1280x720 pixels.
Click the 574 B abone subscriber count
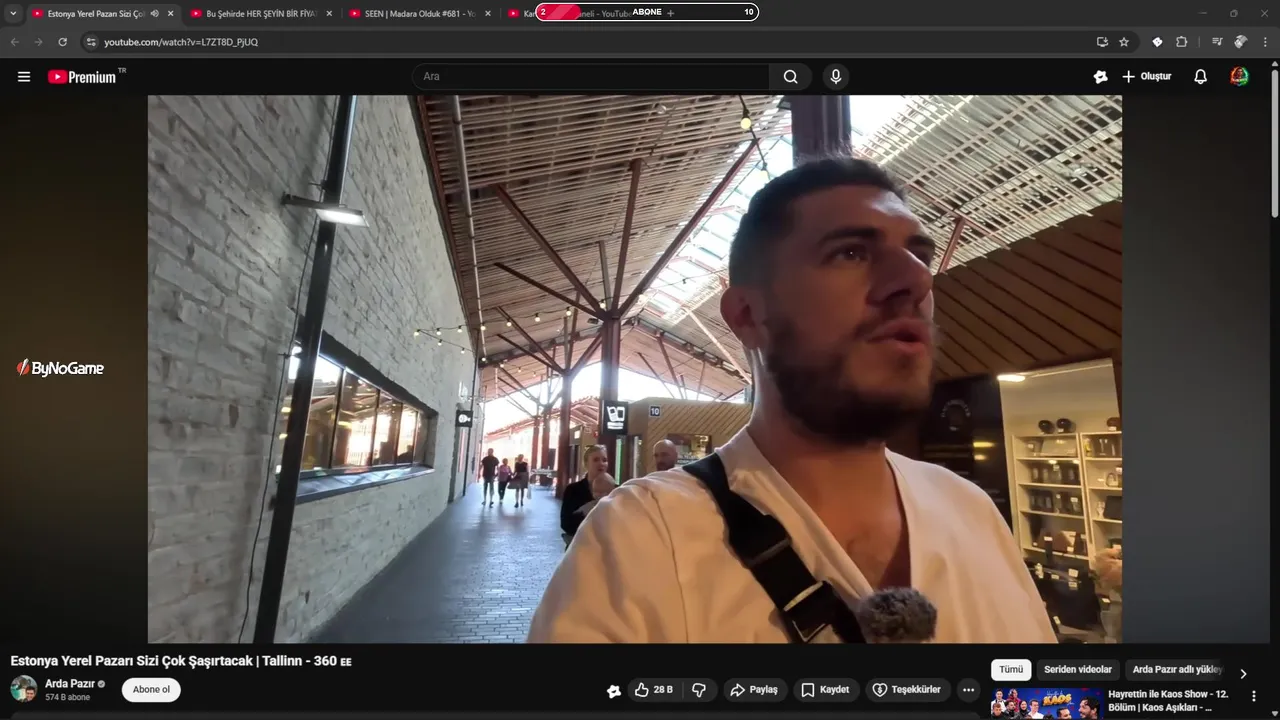67,697
